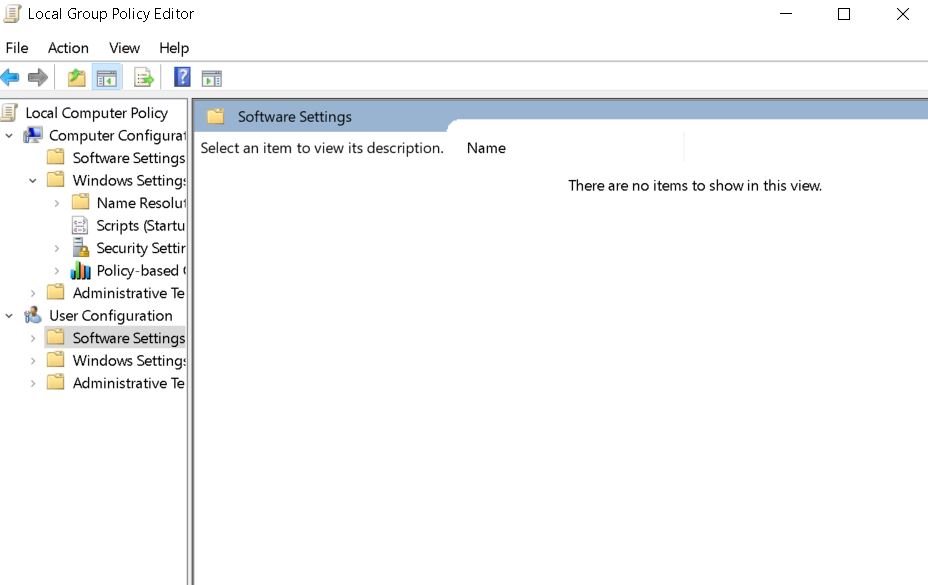
Task: Open the File menu
Action: point(17,47)
